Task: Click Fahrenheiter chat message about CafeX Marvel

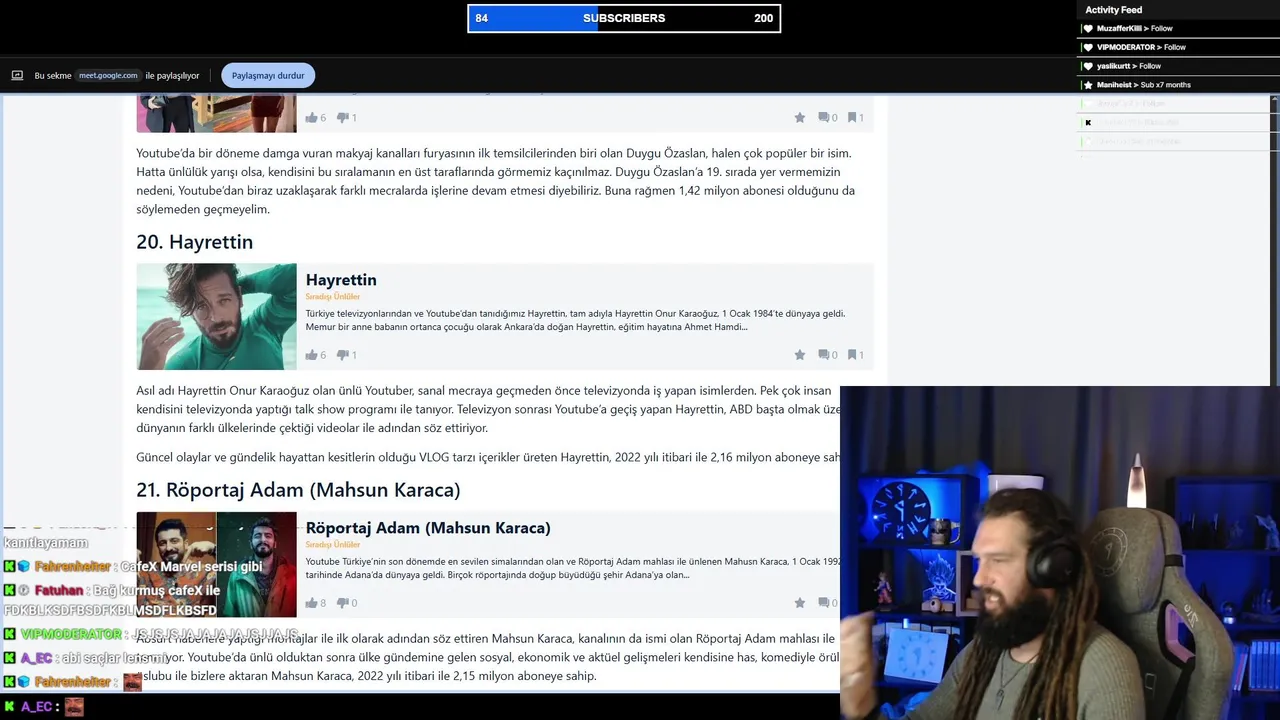Action: click(x=133, y=566)
